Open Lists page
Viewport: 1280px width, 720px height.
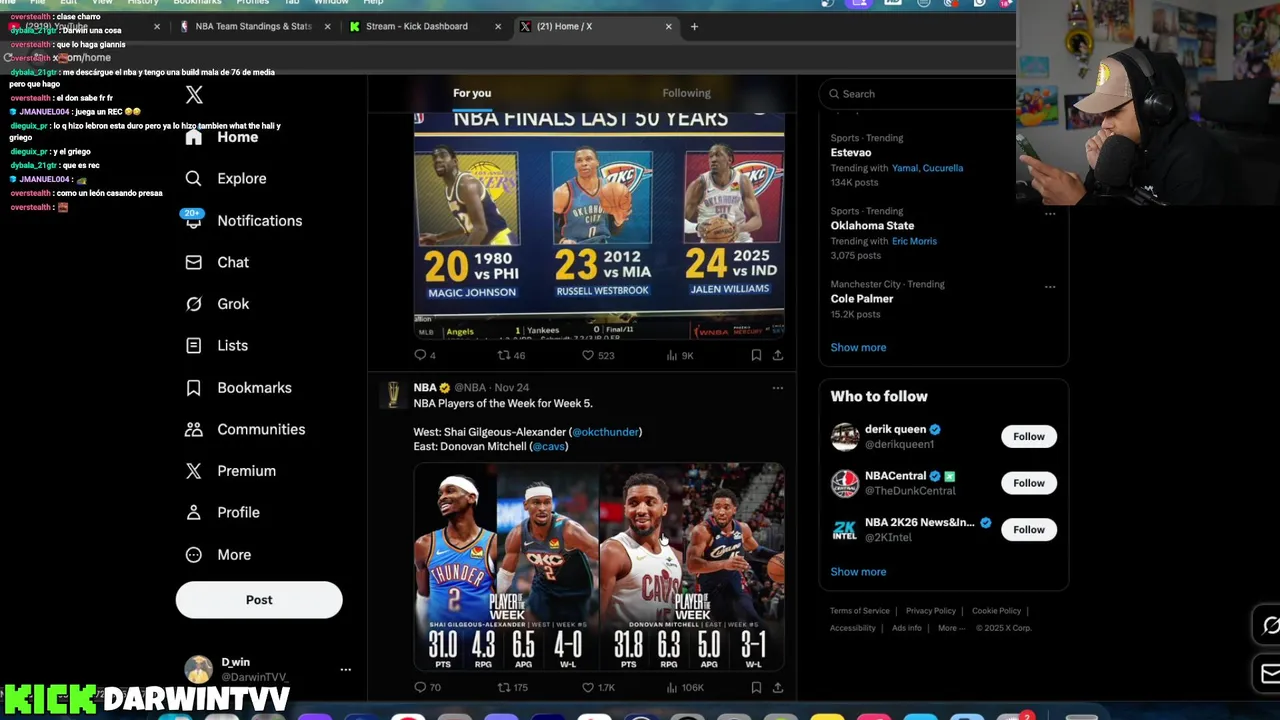point(216,345)
